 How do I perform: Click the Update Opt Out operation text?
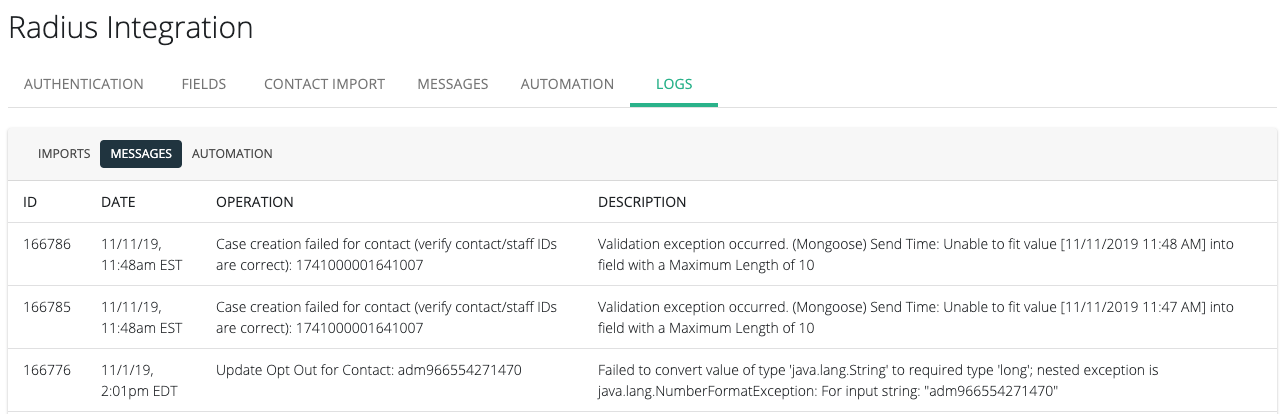point(368,370)
